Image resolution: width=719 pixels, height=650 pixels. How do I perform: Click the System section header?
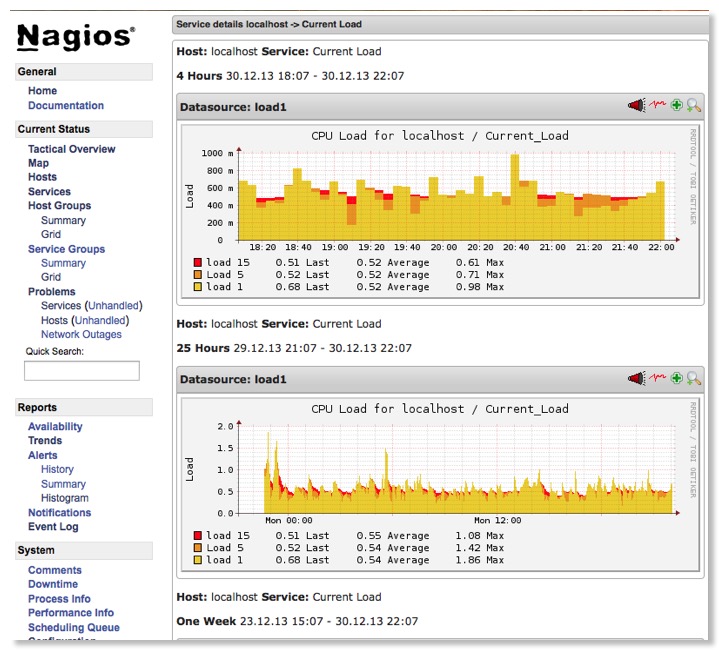tap(84, 551)
